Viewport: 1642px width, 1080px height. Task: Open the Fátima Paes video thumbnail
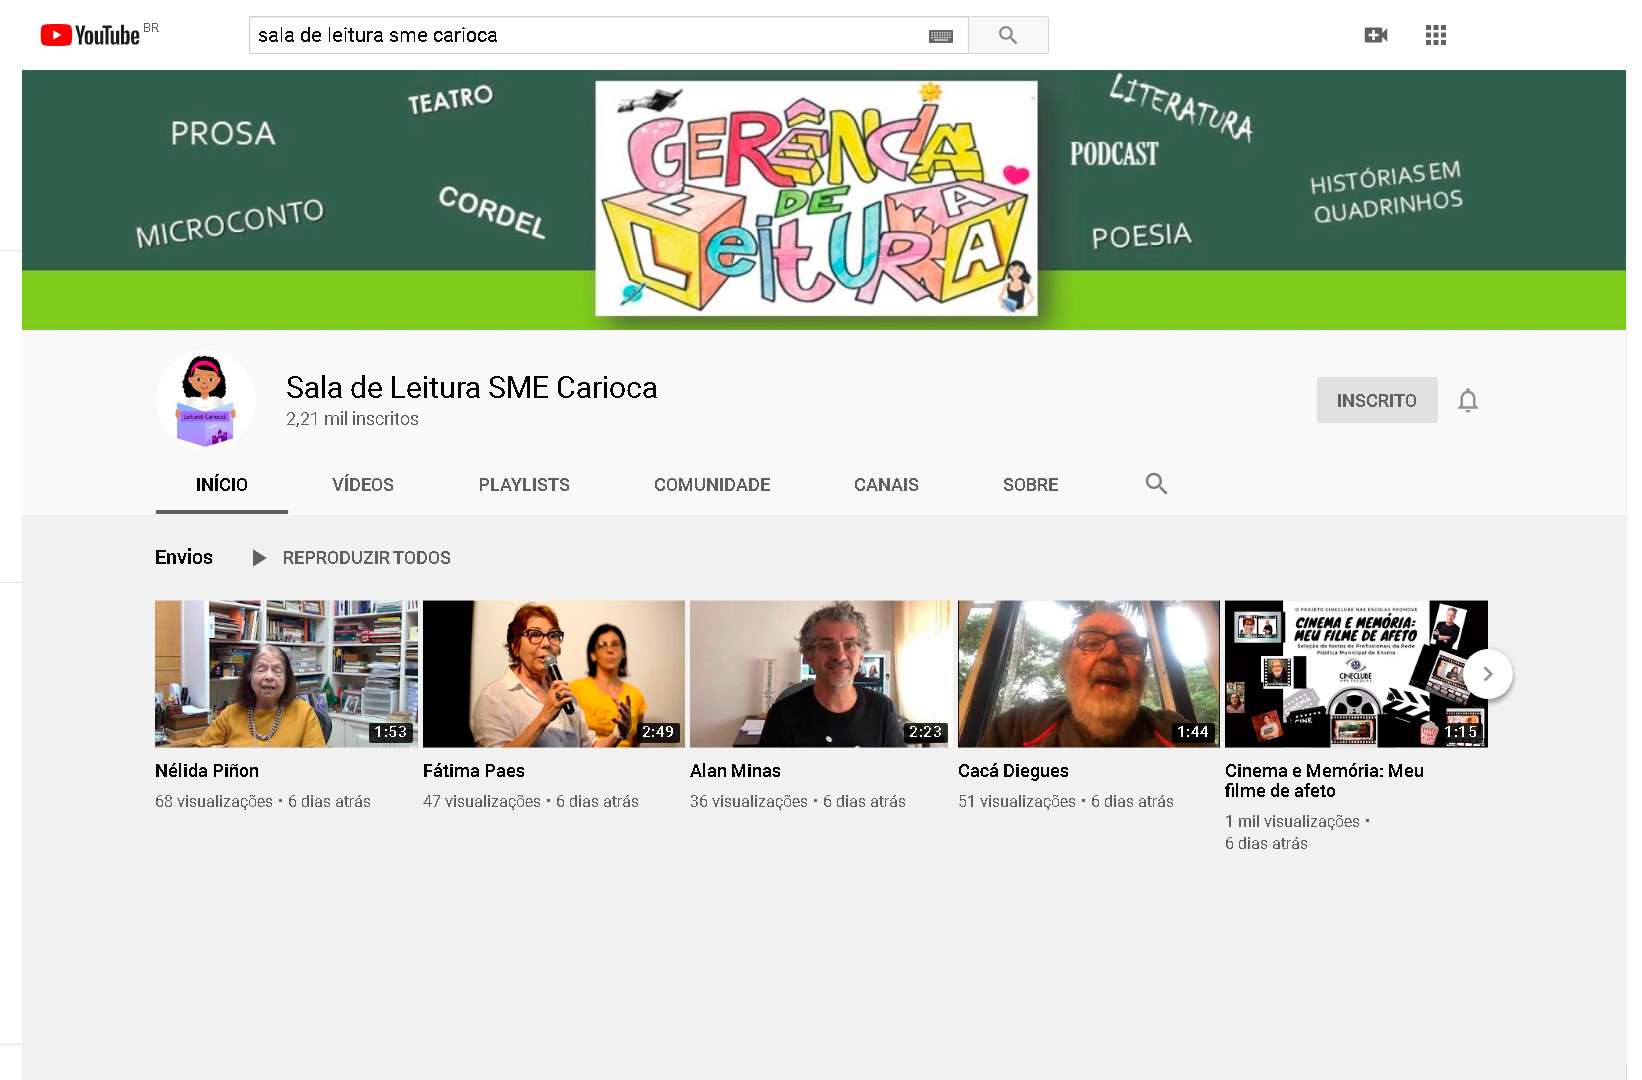[554, 674]
